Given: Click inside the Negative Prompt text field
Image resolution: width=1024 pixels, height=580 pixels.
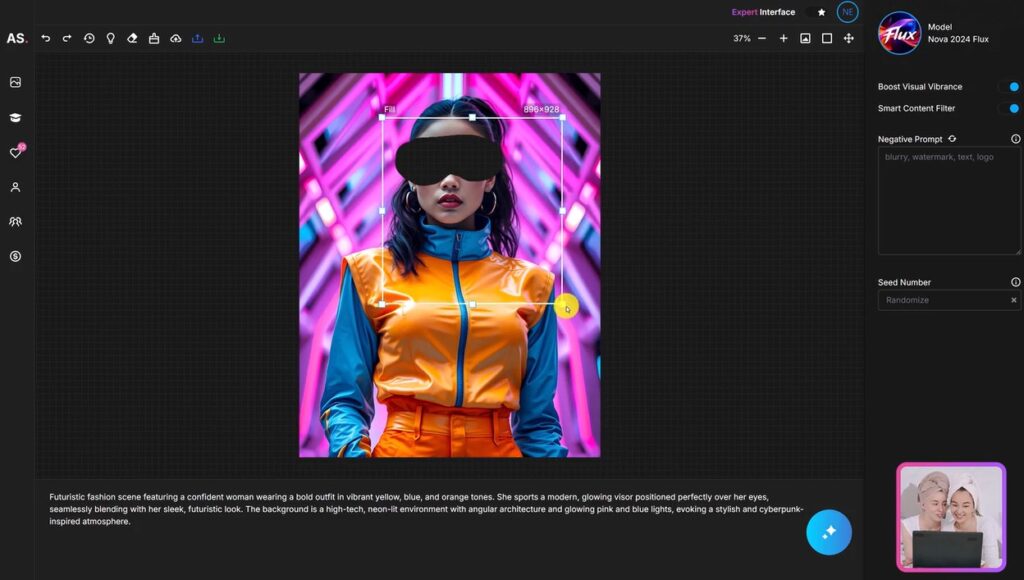Looking at the screenshot, I should [x=948, y=200].
